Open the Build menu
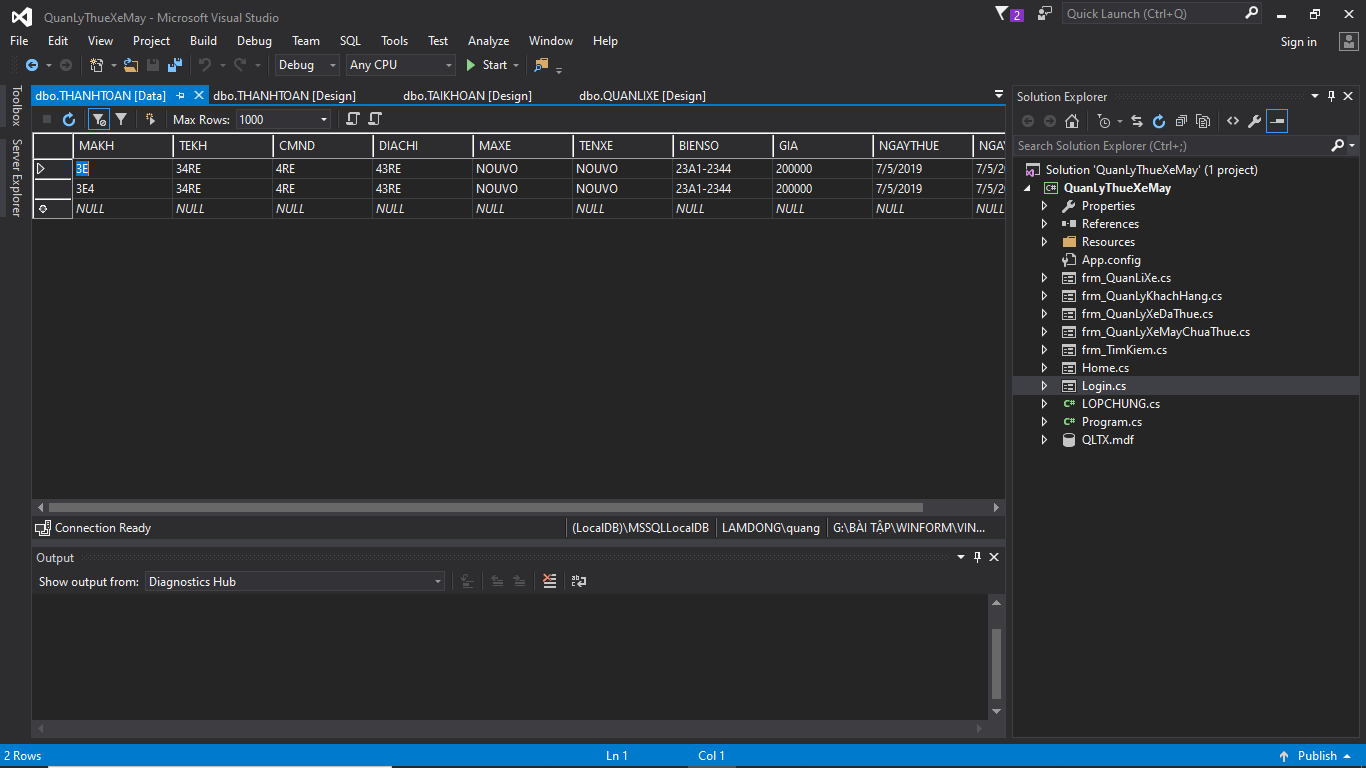The image size is (1366, 768). pyautogui.click(x=203, y=41)
